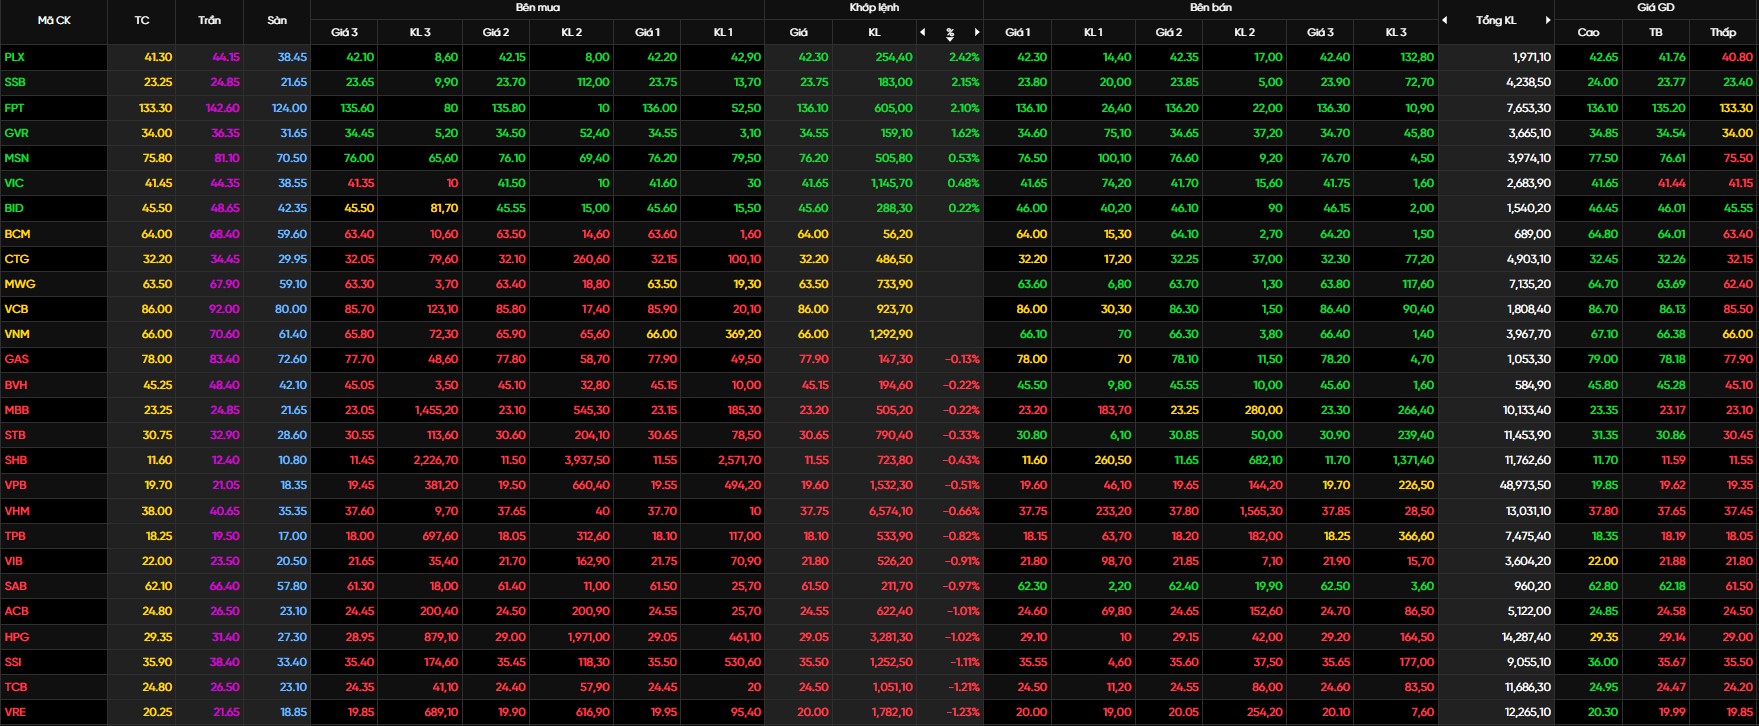Screen dimensions: 1759x726
Task: Click SSB total volume 4,238,50
Action: [1527, 82]
